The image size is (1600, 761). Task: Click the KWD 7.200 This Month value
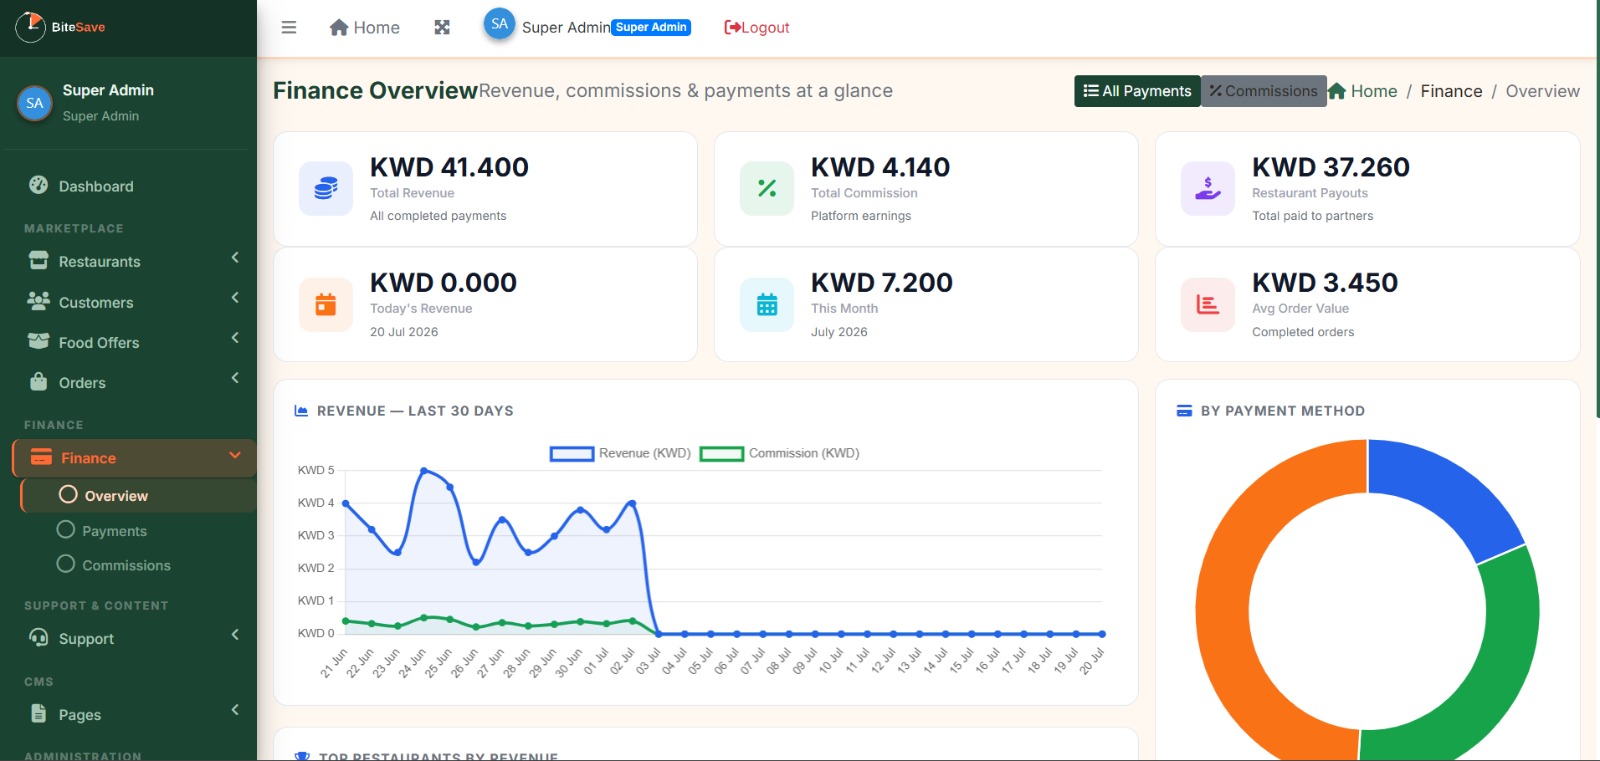pyautogui.click(x=882, y=283)
